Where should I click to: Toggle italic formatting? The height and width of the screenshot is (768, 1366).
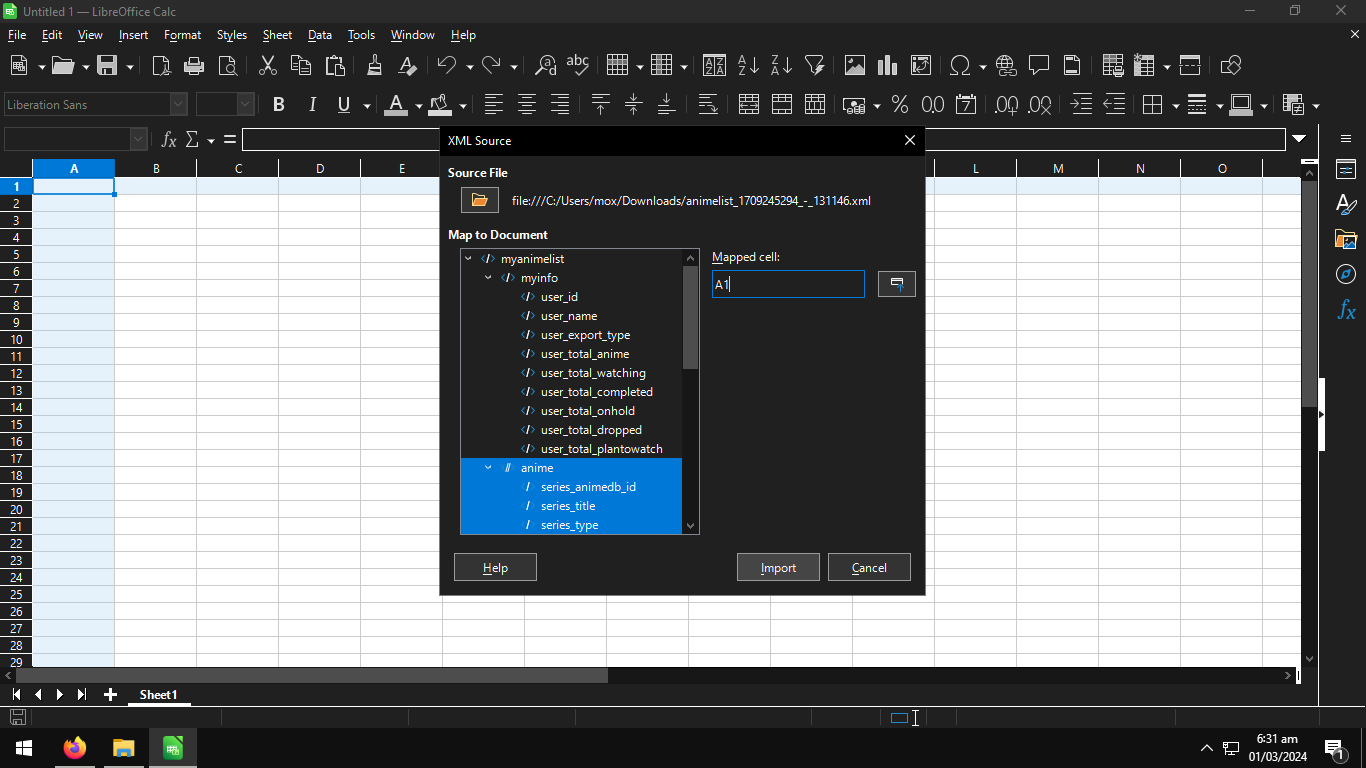click(311, 104)
